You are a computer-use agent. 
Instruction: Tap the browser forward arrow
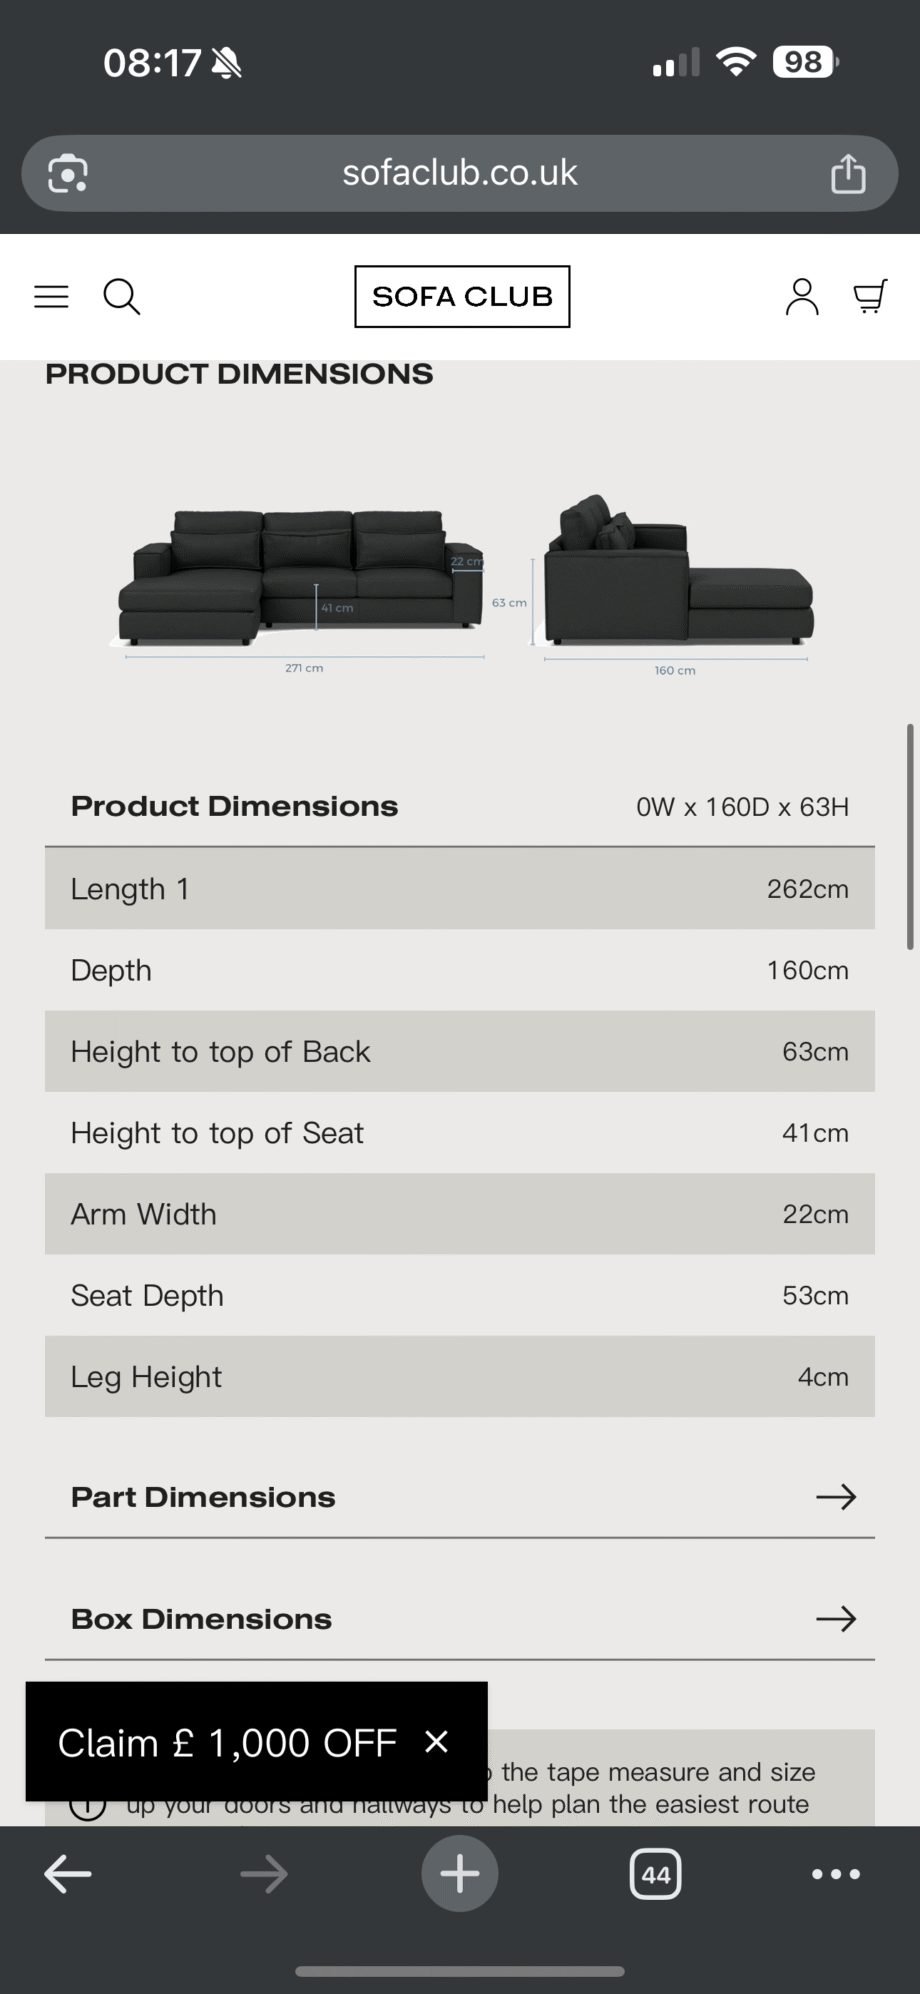click(264, 1874)
